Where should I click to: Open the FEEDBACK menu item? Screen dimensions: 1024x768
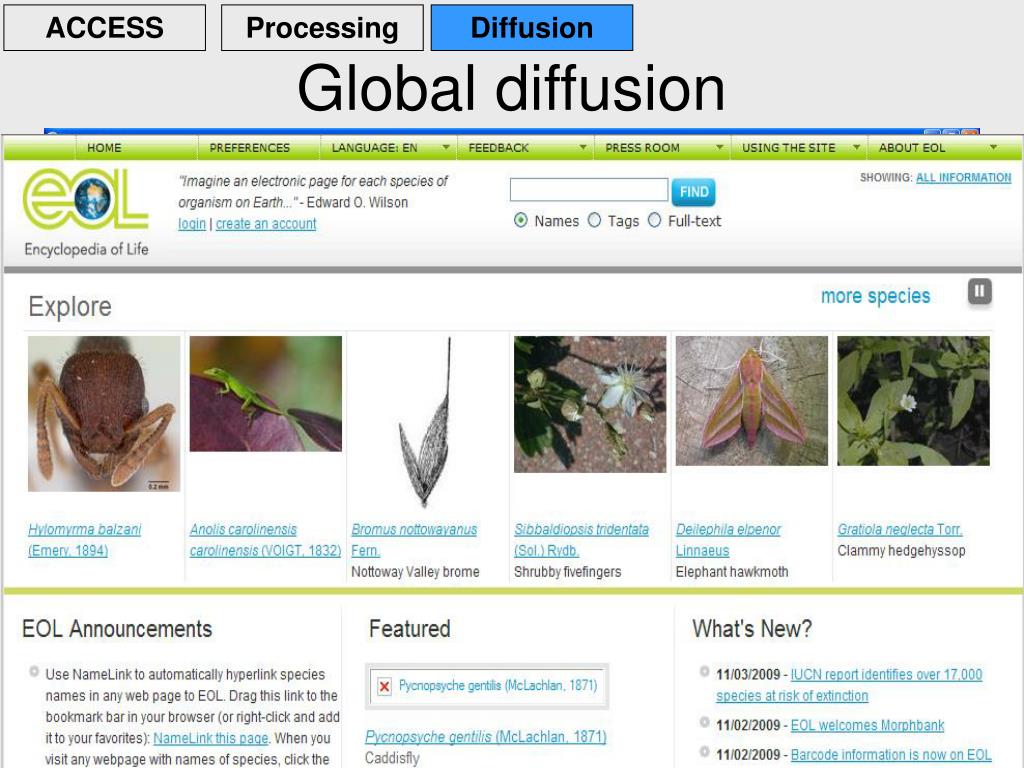[498, 148]
